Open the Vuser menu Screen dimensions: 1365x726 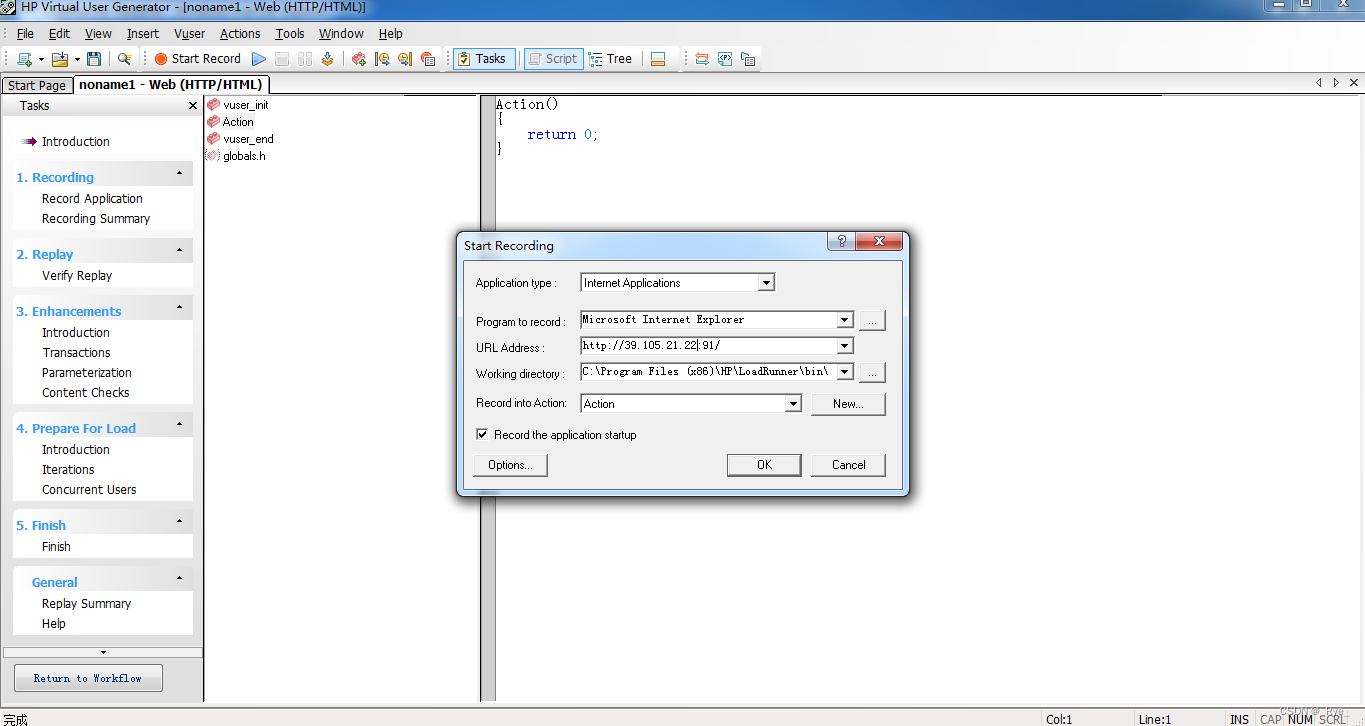pyautogui.click(x=189, y=33)
